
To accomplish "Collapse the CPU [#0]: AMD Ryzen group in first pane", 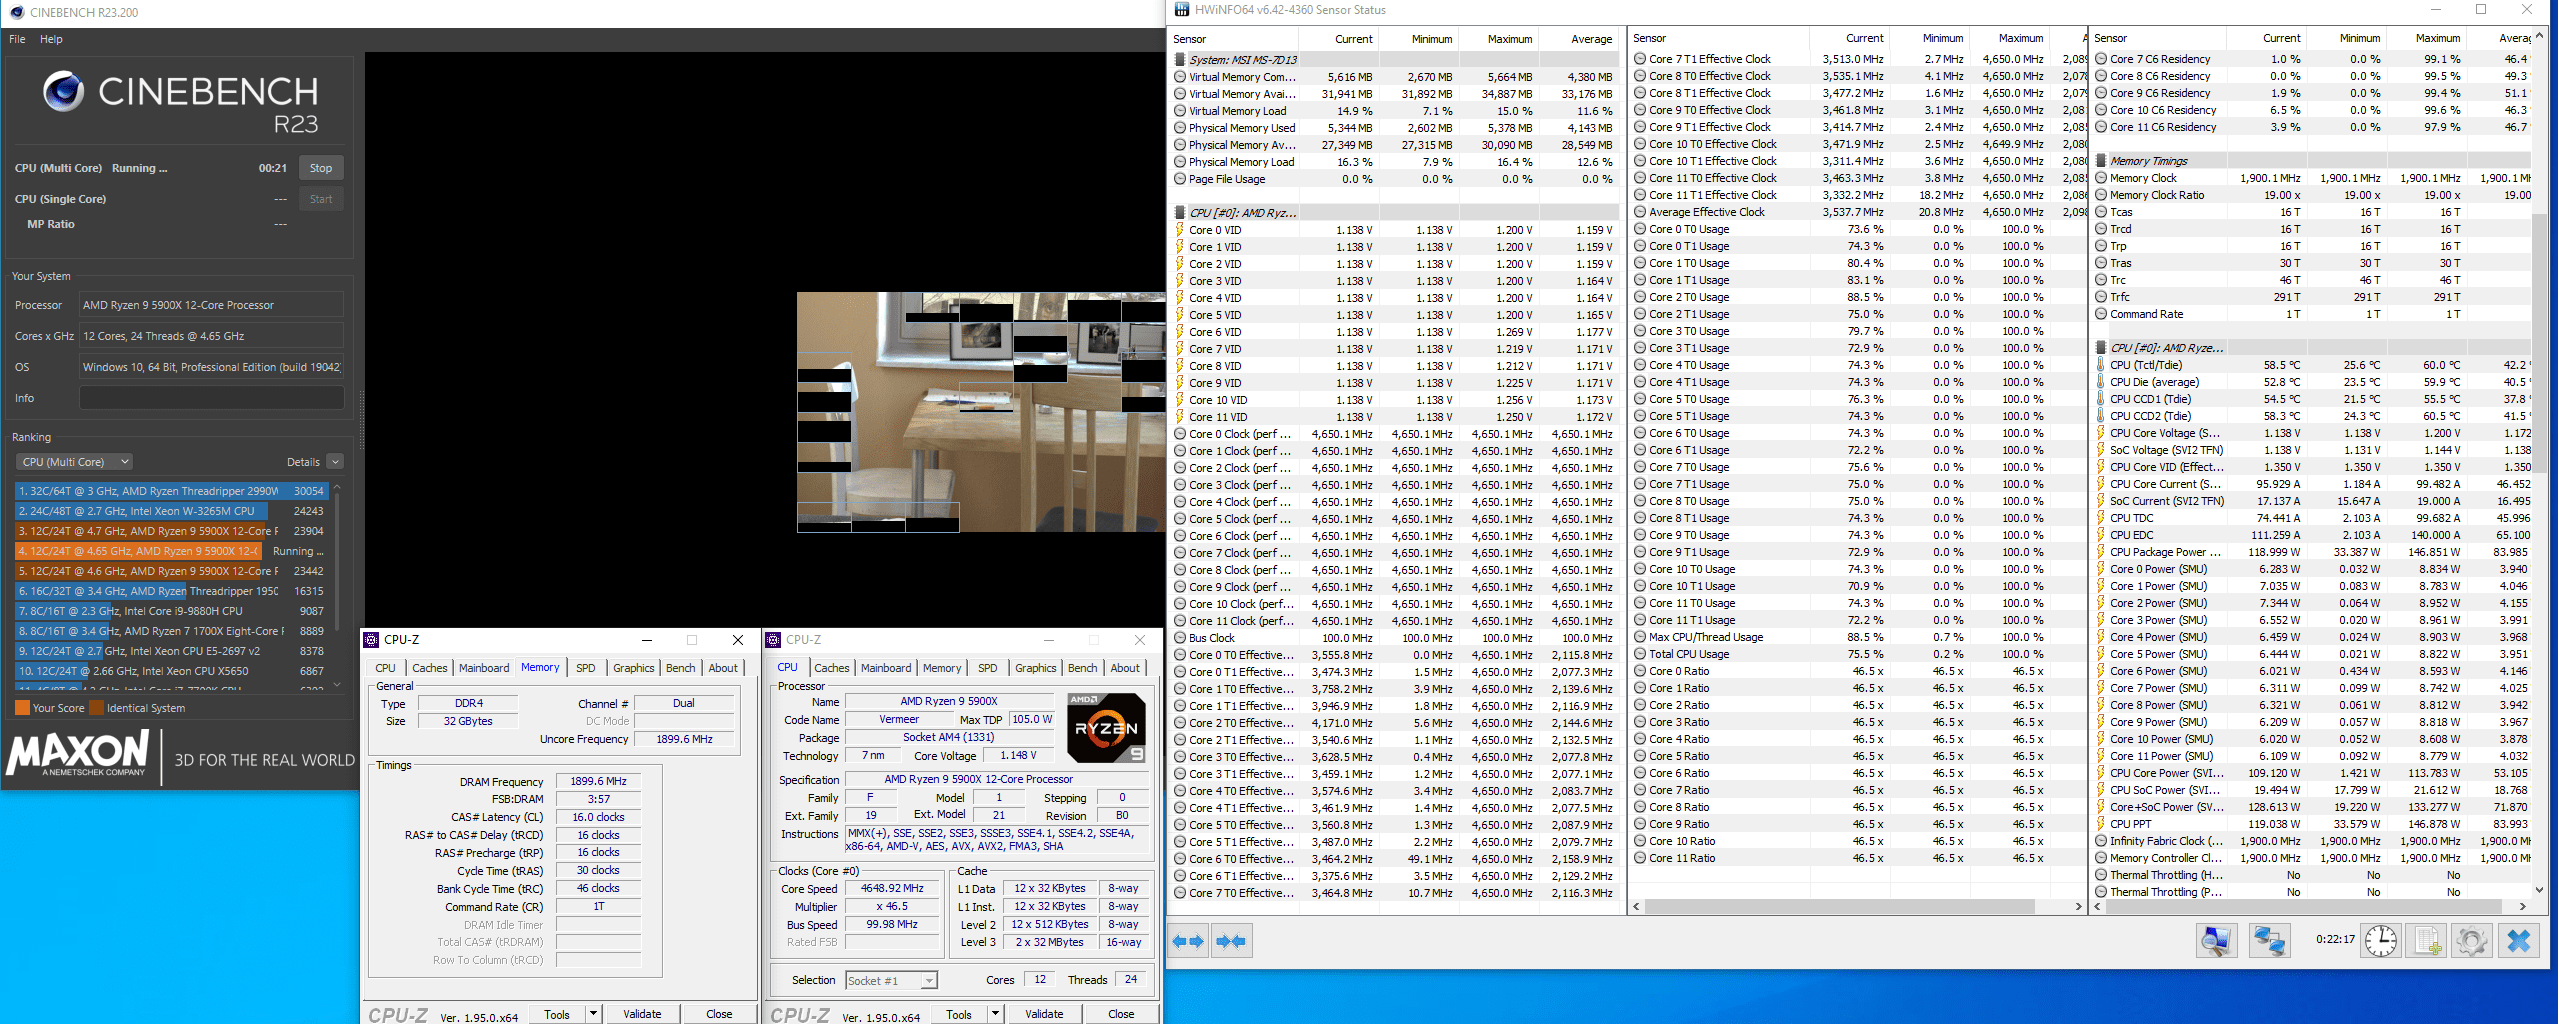I will 1180,213.
